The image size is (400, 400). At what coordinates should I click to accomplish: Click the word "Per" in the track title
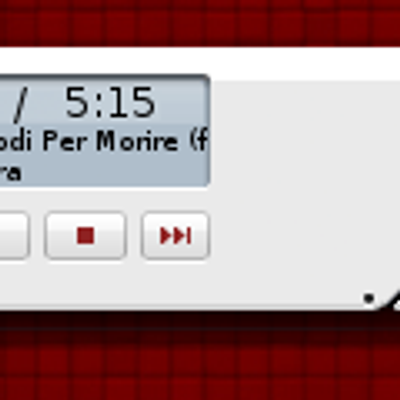[x=65, y=141]
